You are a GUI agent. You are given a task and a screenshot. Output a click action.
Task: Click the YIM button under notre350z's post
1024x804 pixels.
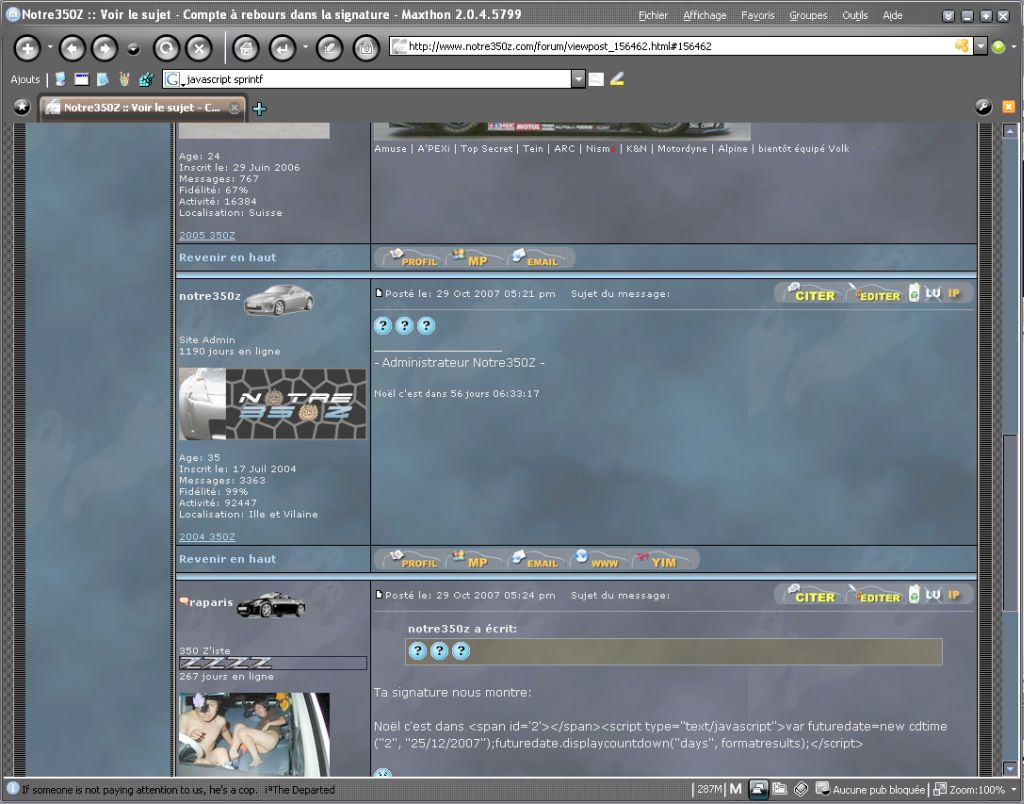coord(665,560)
